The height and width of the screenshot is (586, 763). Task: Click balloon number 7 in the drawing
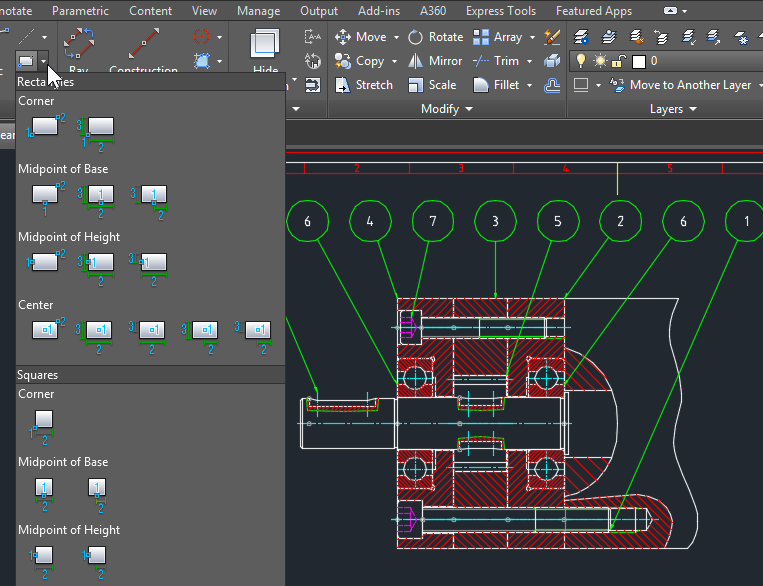coord(433,221)
